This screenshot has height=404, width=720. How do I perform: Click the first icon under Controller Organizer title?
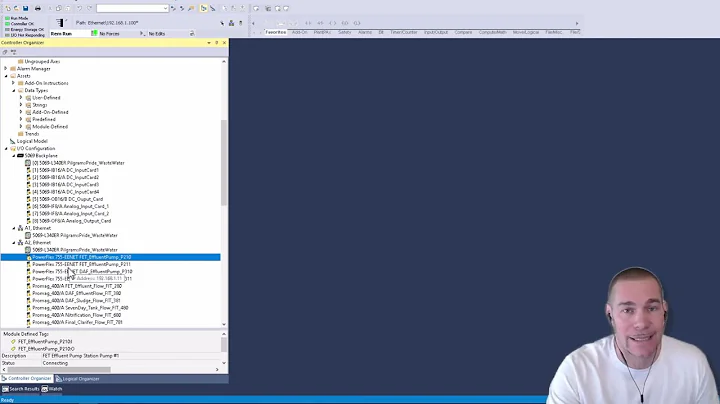[x=5, y=52]
